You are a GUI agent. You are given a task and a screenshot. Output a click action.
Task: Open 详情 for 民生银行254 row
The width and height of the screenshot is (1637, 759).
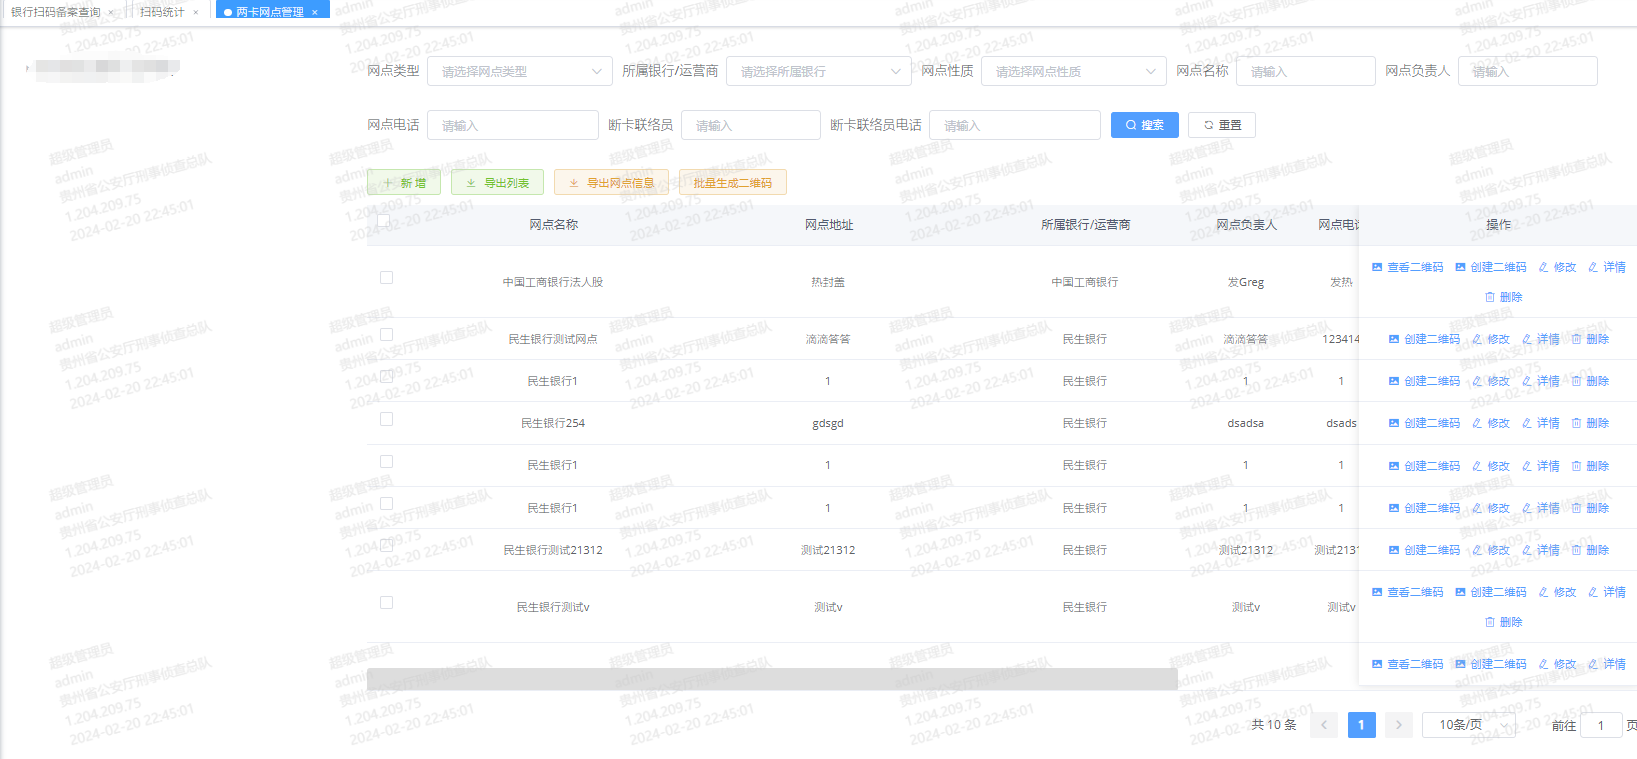(1541, 423)
